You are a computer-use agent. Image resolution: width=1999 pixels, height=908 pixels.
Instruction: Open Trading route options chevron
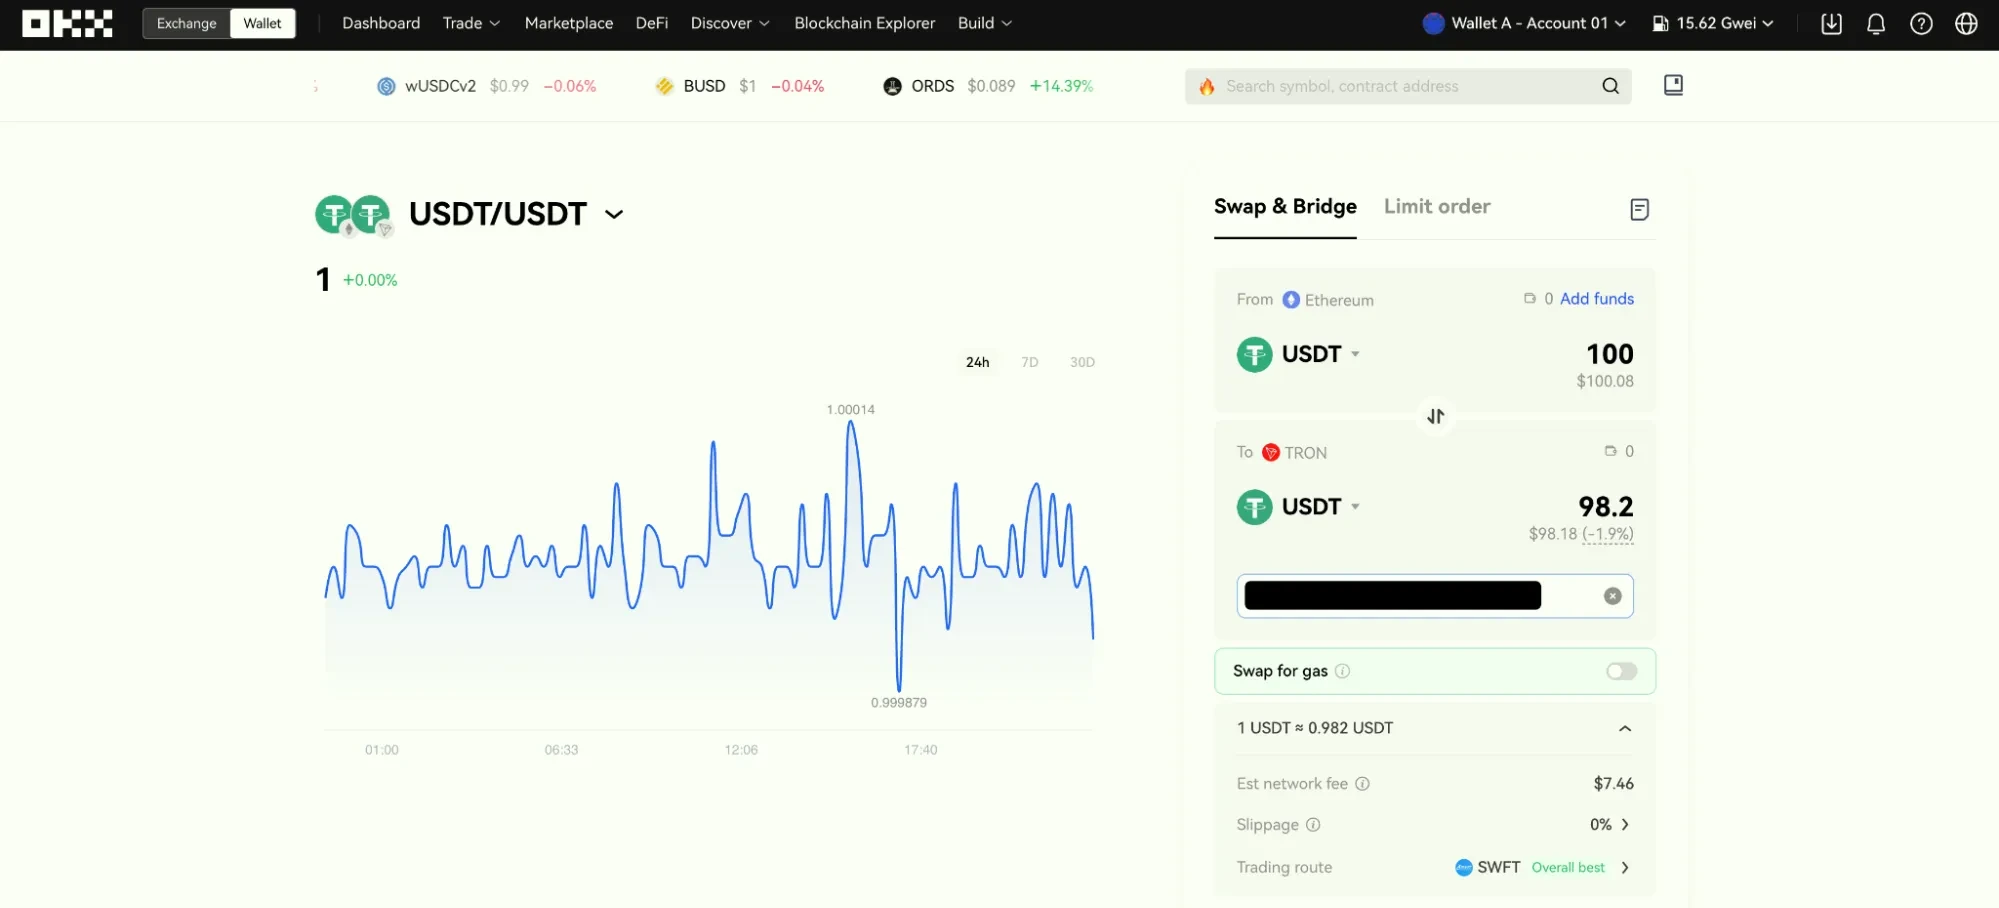tap(1625, 867)
